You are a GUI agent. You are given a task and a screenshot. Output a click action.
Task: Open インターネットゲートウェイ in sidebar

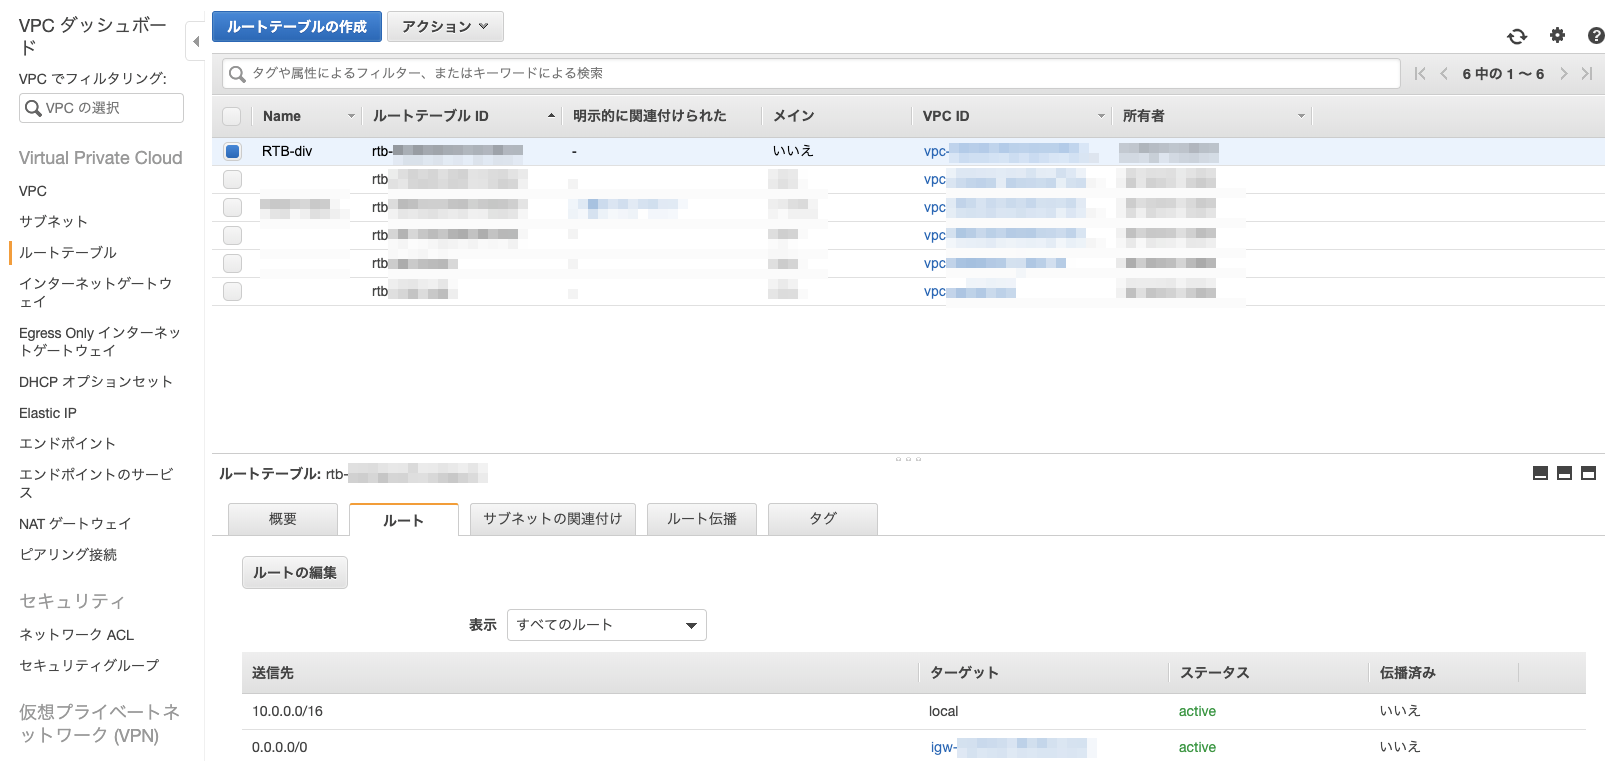coord(95,292)
